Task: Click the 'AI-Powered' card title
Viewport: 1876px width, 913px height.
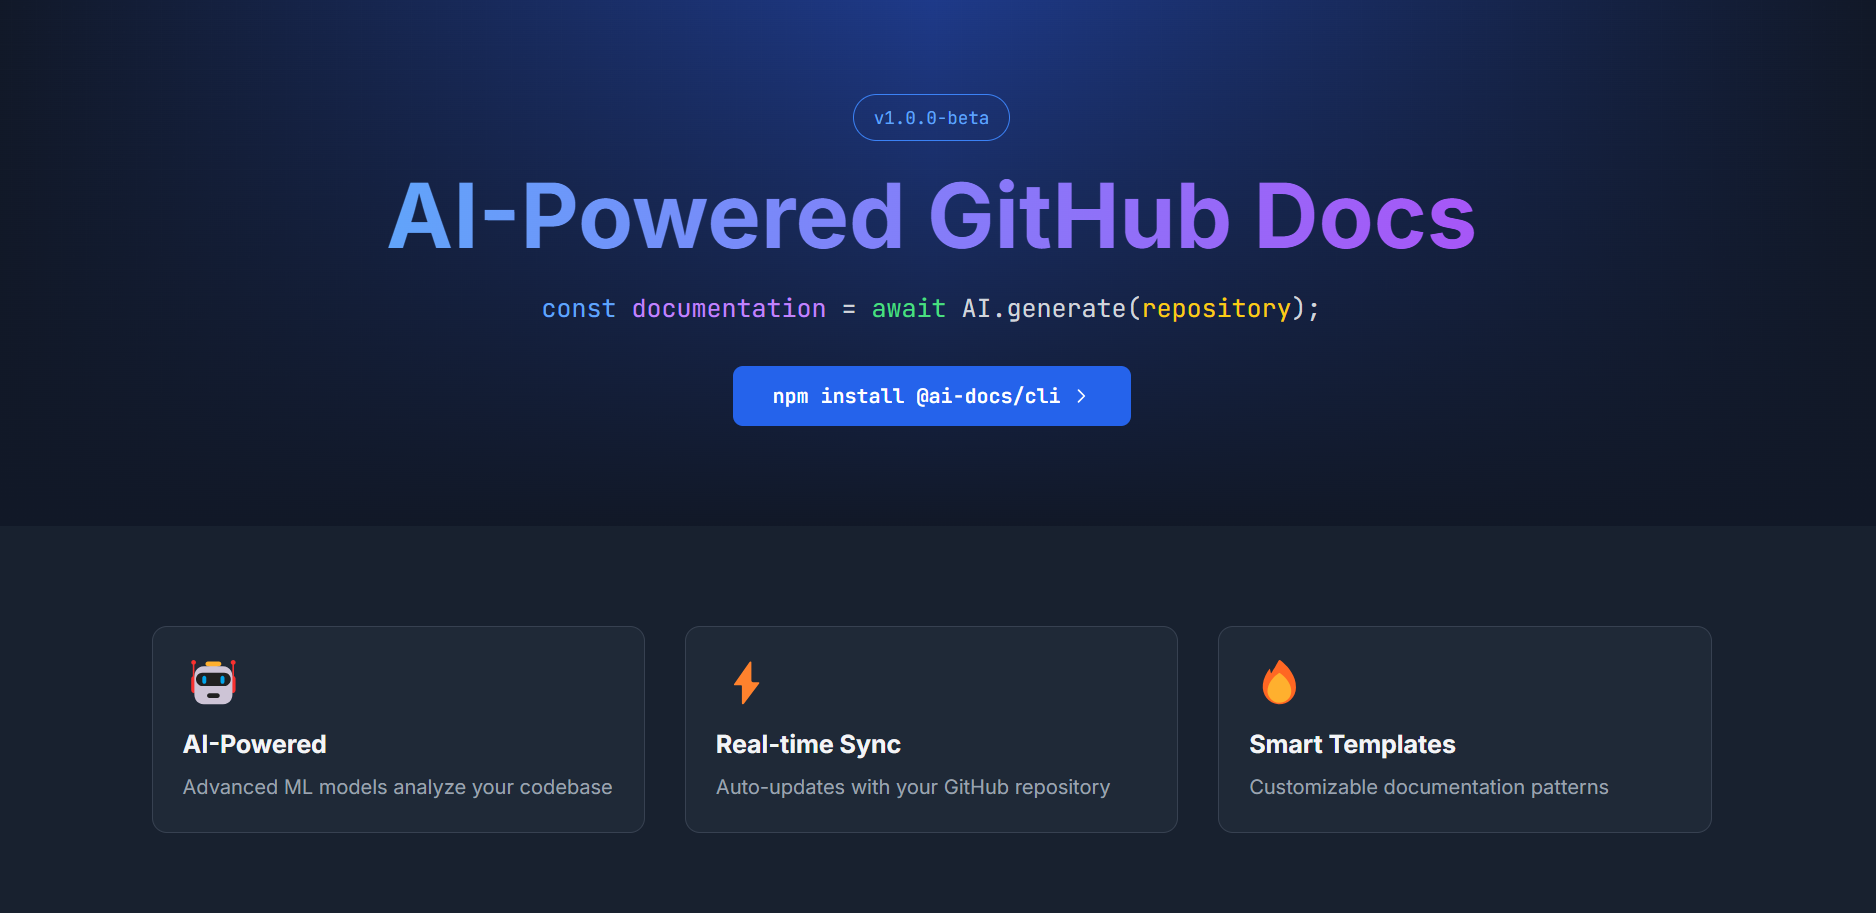Action: (255, 744)
